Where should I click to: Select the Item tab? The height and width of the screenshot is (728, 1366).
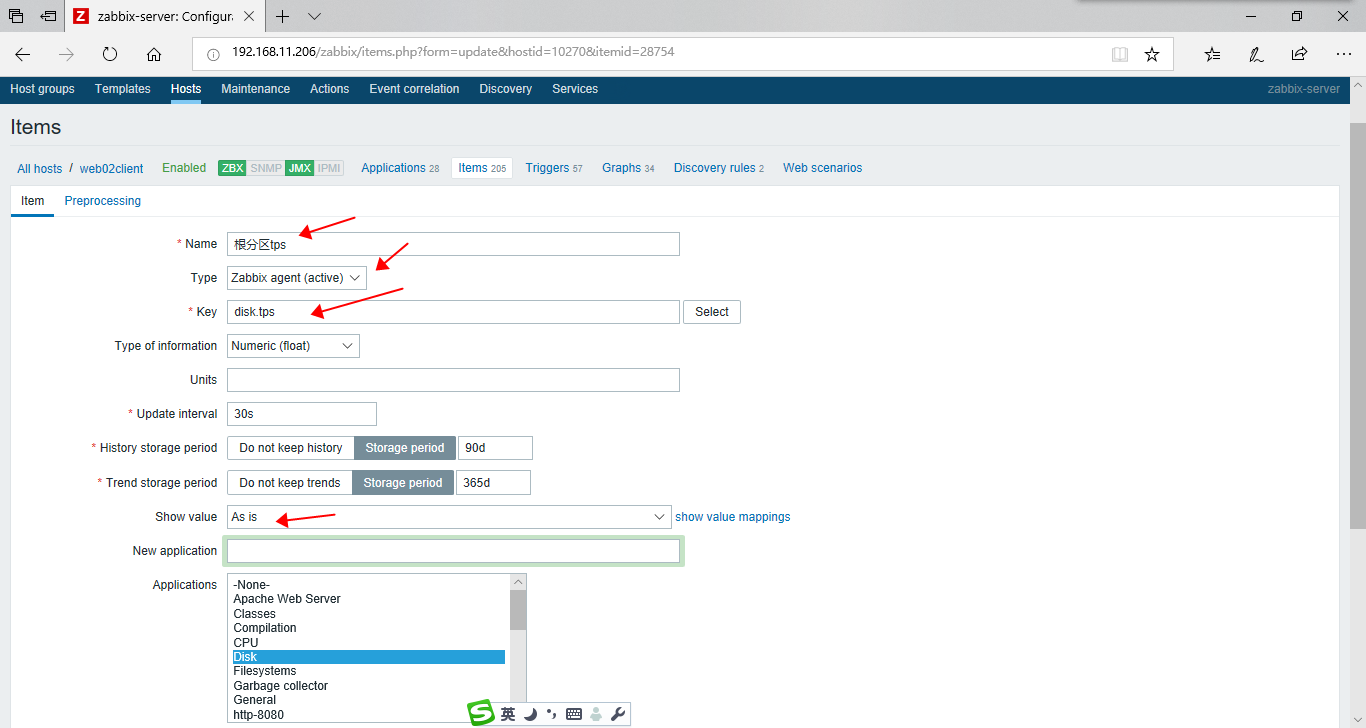(33, 201)
